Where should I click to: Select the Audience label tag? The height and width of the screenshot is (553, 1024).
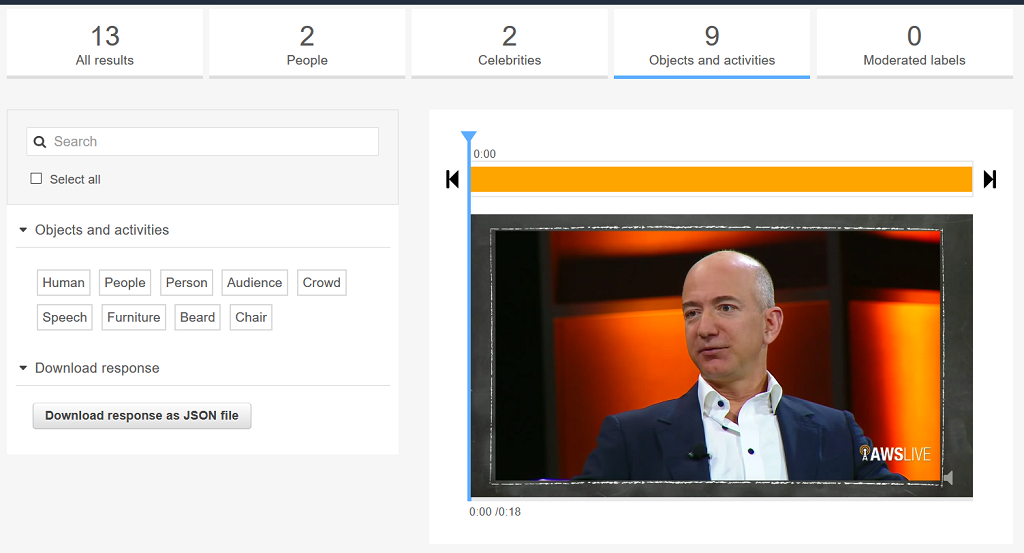tap(255, 283)
